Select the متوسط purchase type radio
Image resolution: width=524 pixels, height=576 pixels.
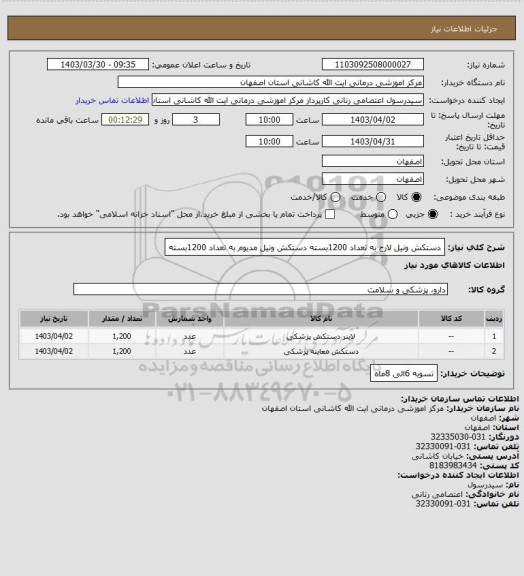click(393, 214)
